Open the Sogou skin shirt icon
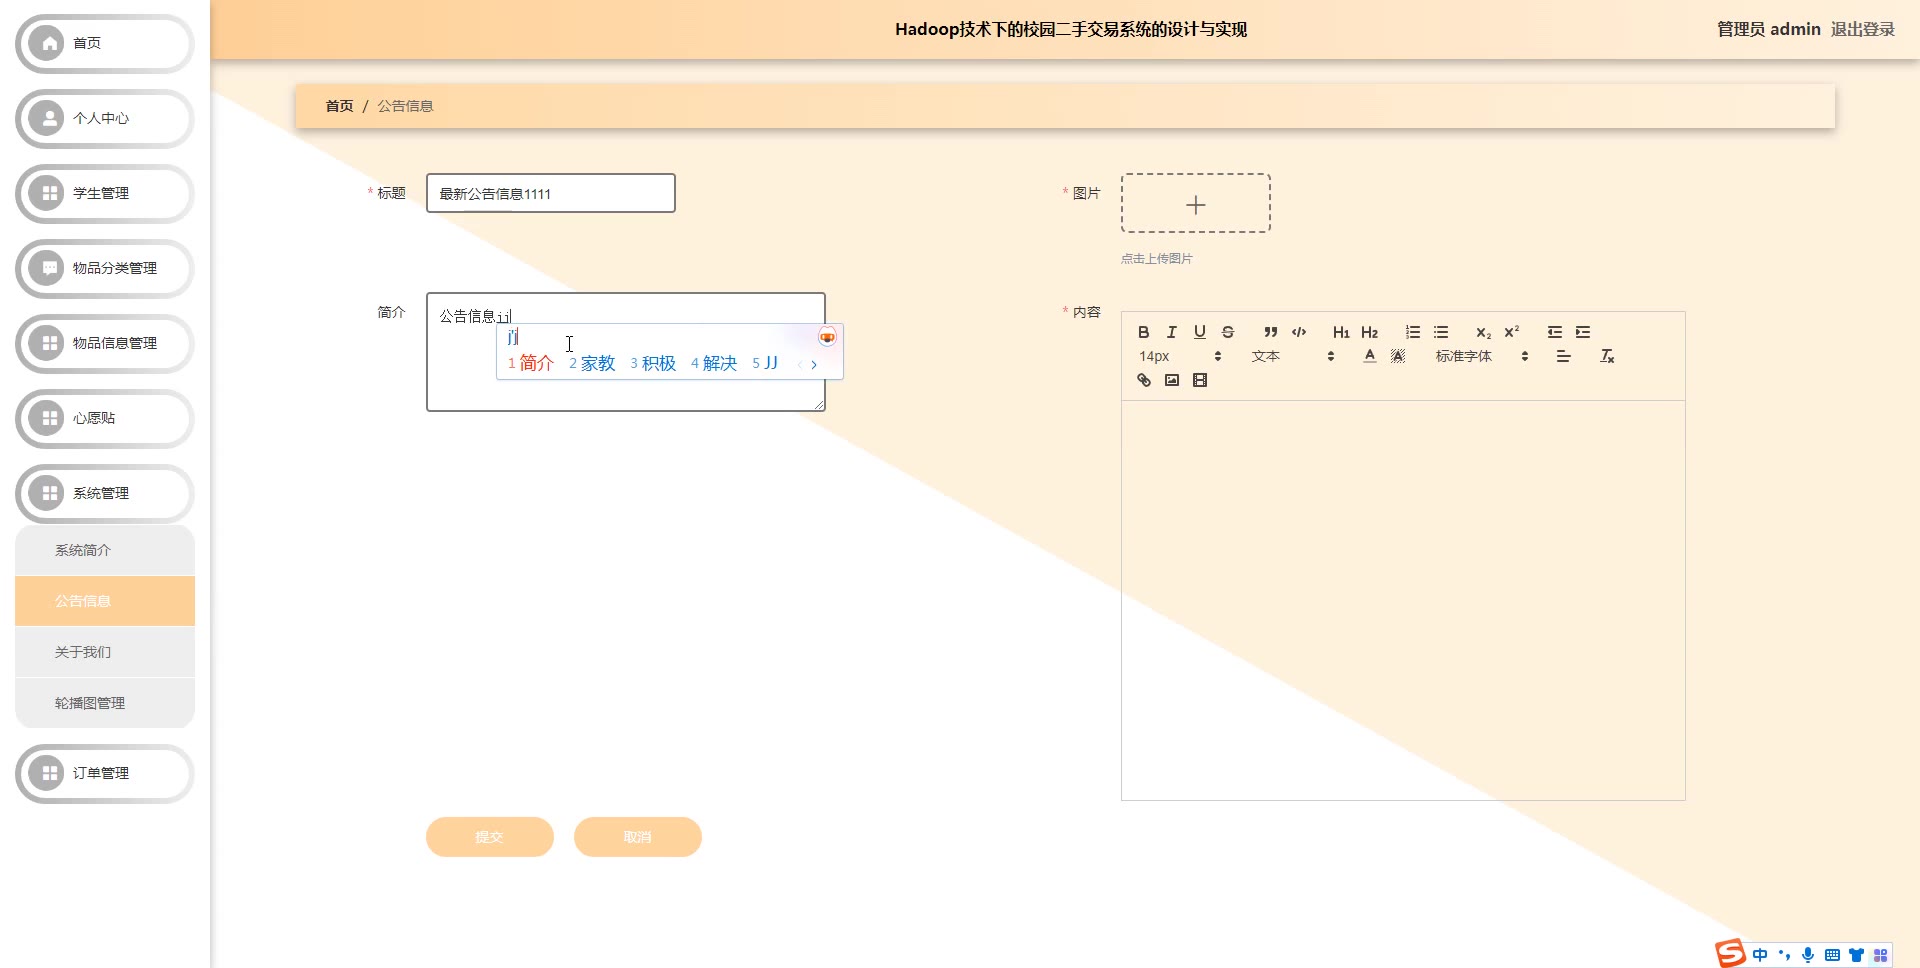This screenshot has height=968, width=1920. [x=1856, y=955]
